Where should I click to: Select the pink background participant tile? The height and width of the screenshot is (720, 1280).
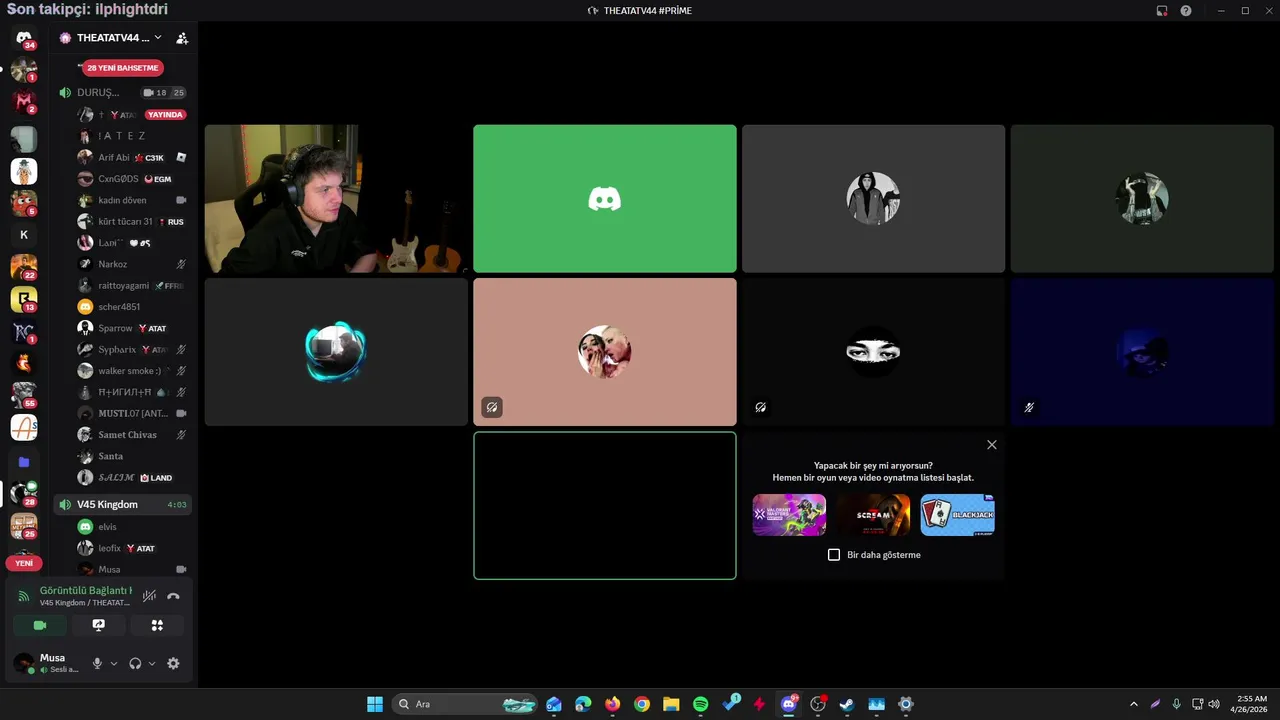point(605,352)
